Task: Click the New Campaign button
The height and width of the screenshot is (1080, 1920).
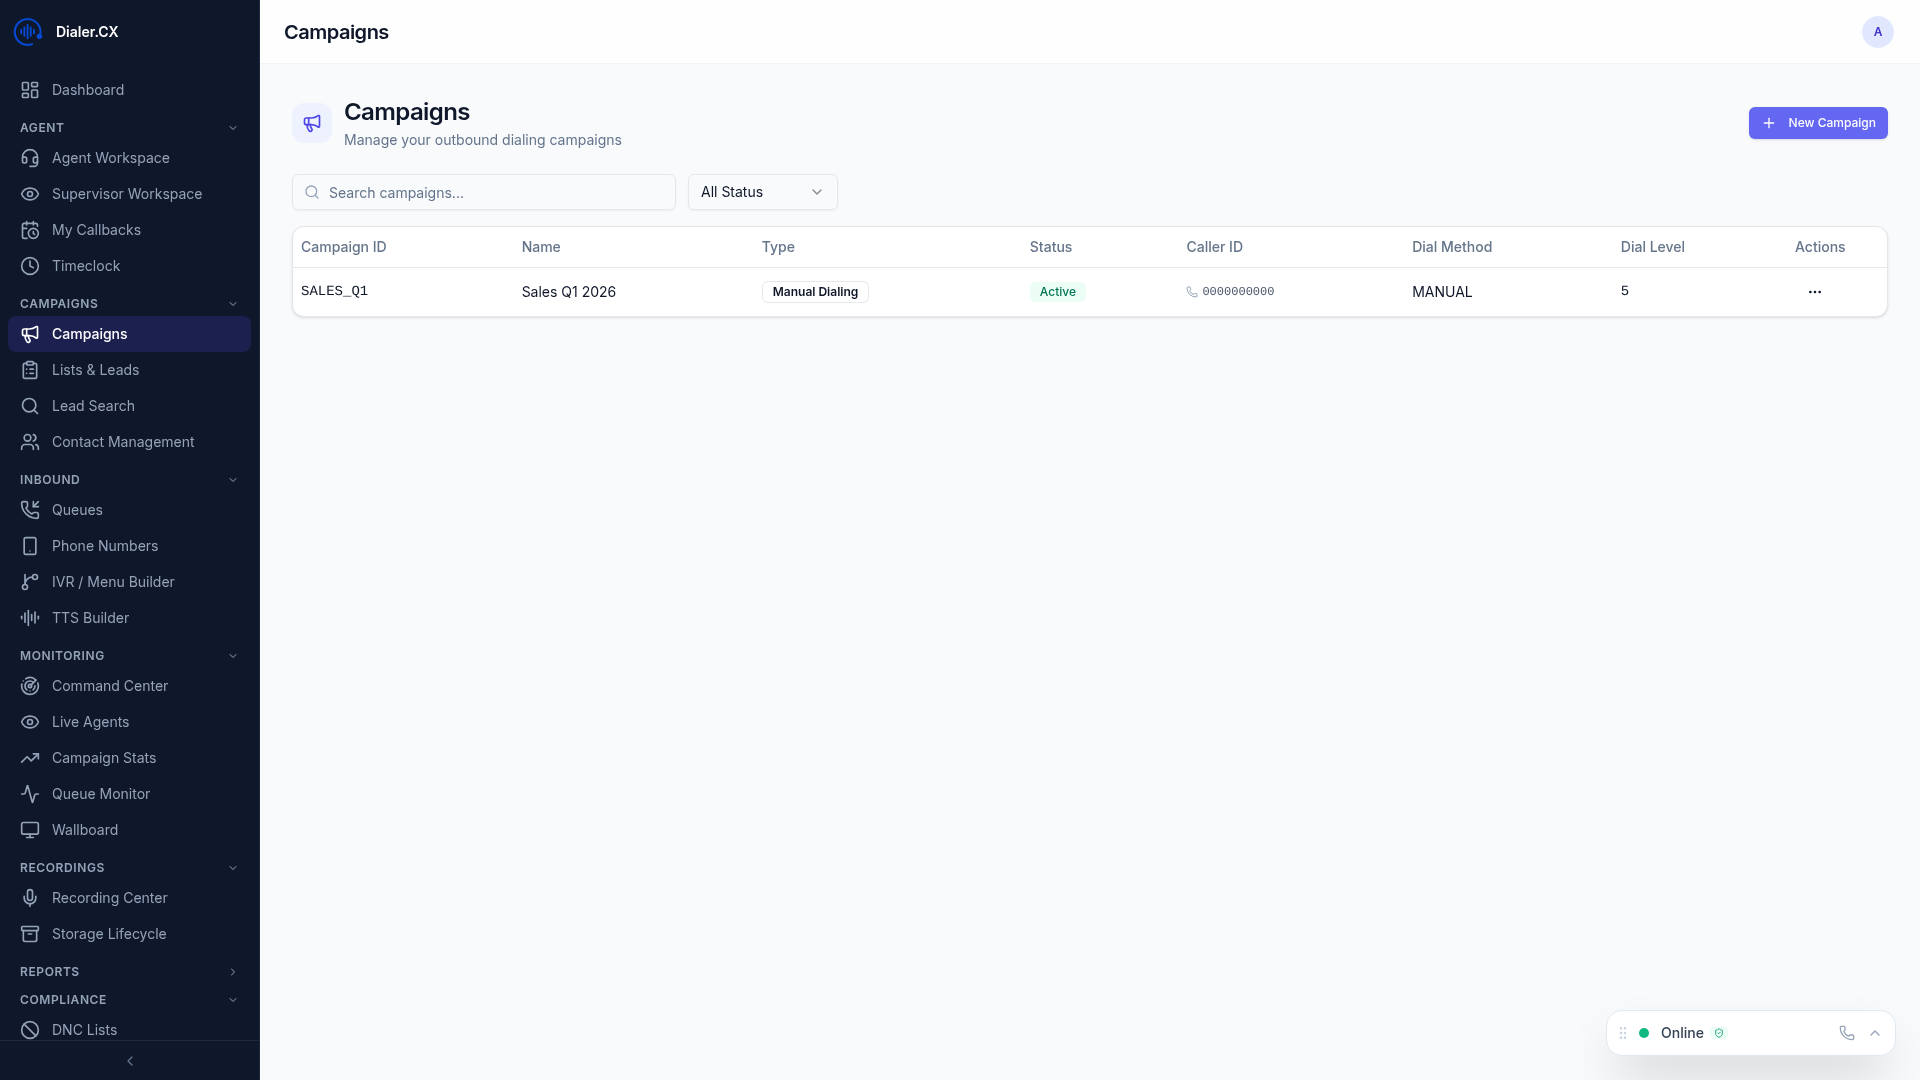Action: point(1818,123)
